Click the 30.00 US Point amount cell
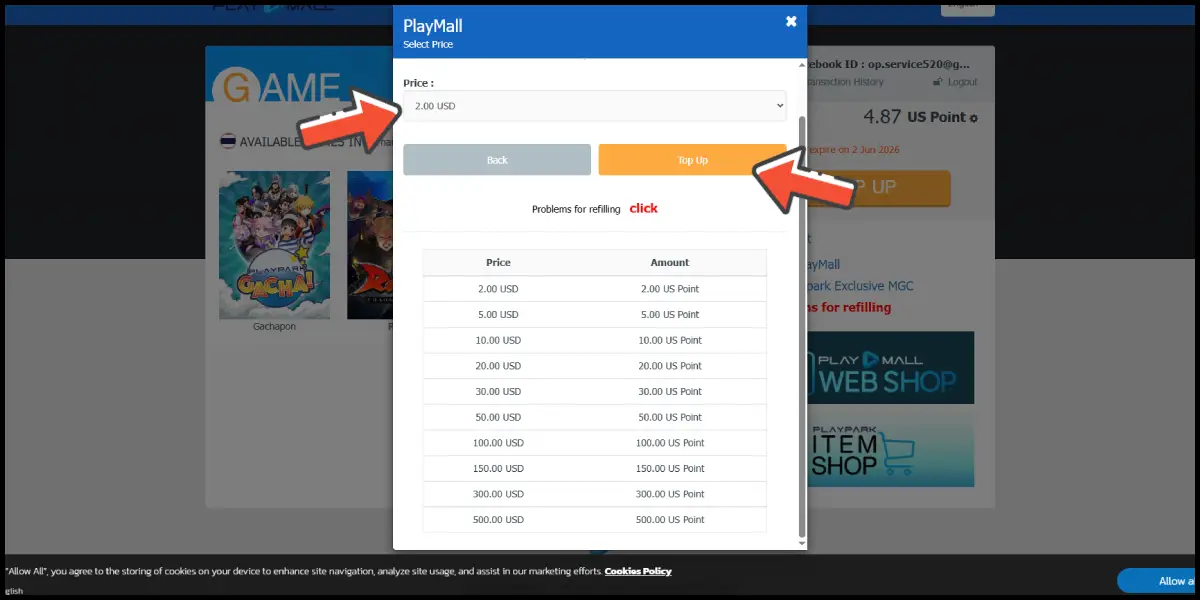 [x=670, y=392]
